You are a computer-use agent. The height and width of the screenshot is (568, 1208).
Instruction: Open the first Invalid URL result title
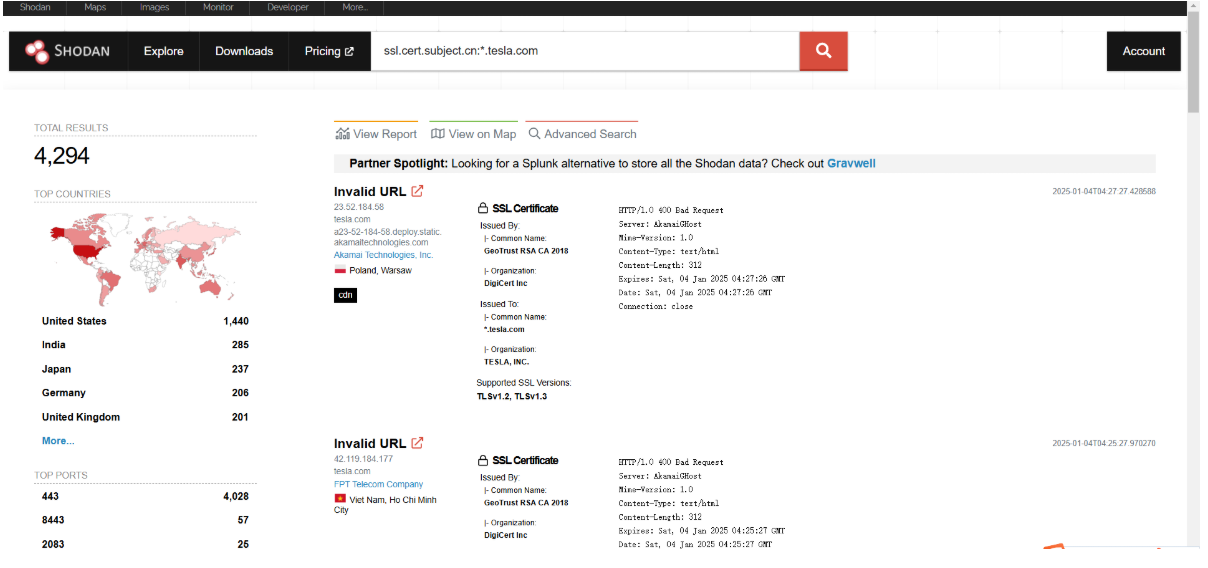370,191
